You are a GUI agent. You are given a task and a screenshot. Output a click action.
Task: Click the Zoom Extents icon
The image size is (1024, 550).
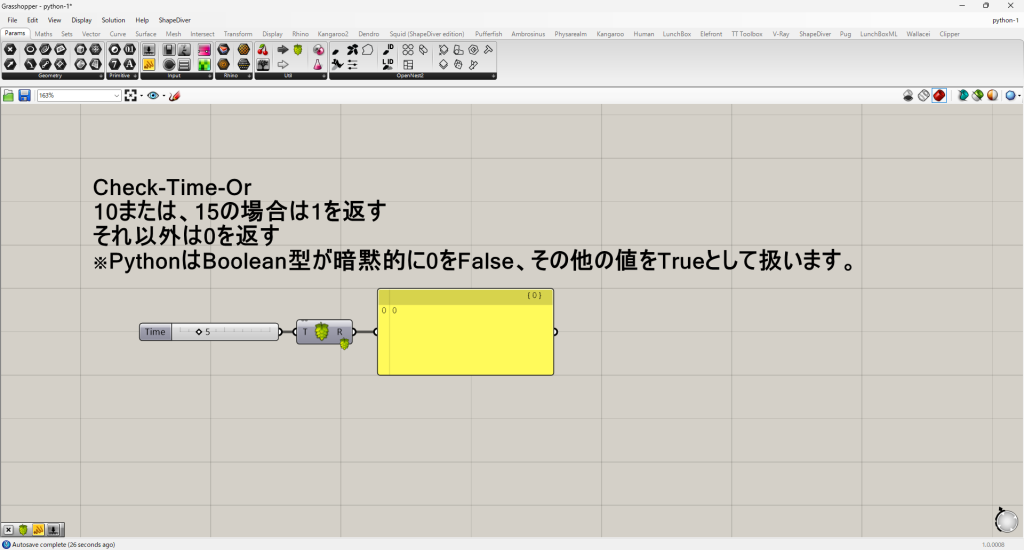[131, 96]
